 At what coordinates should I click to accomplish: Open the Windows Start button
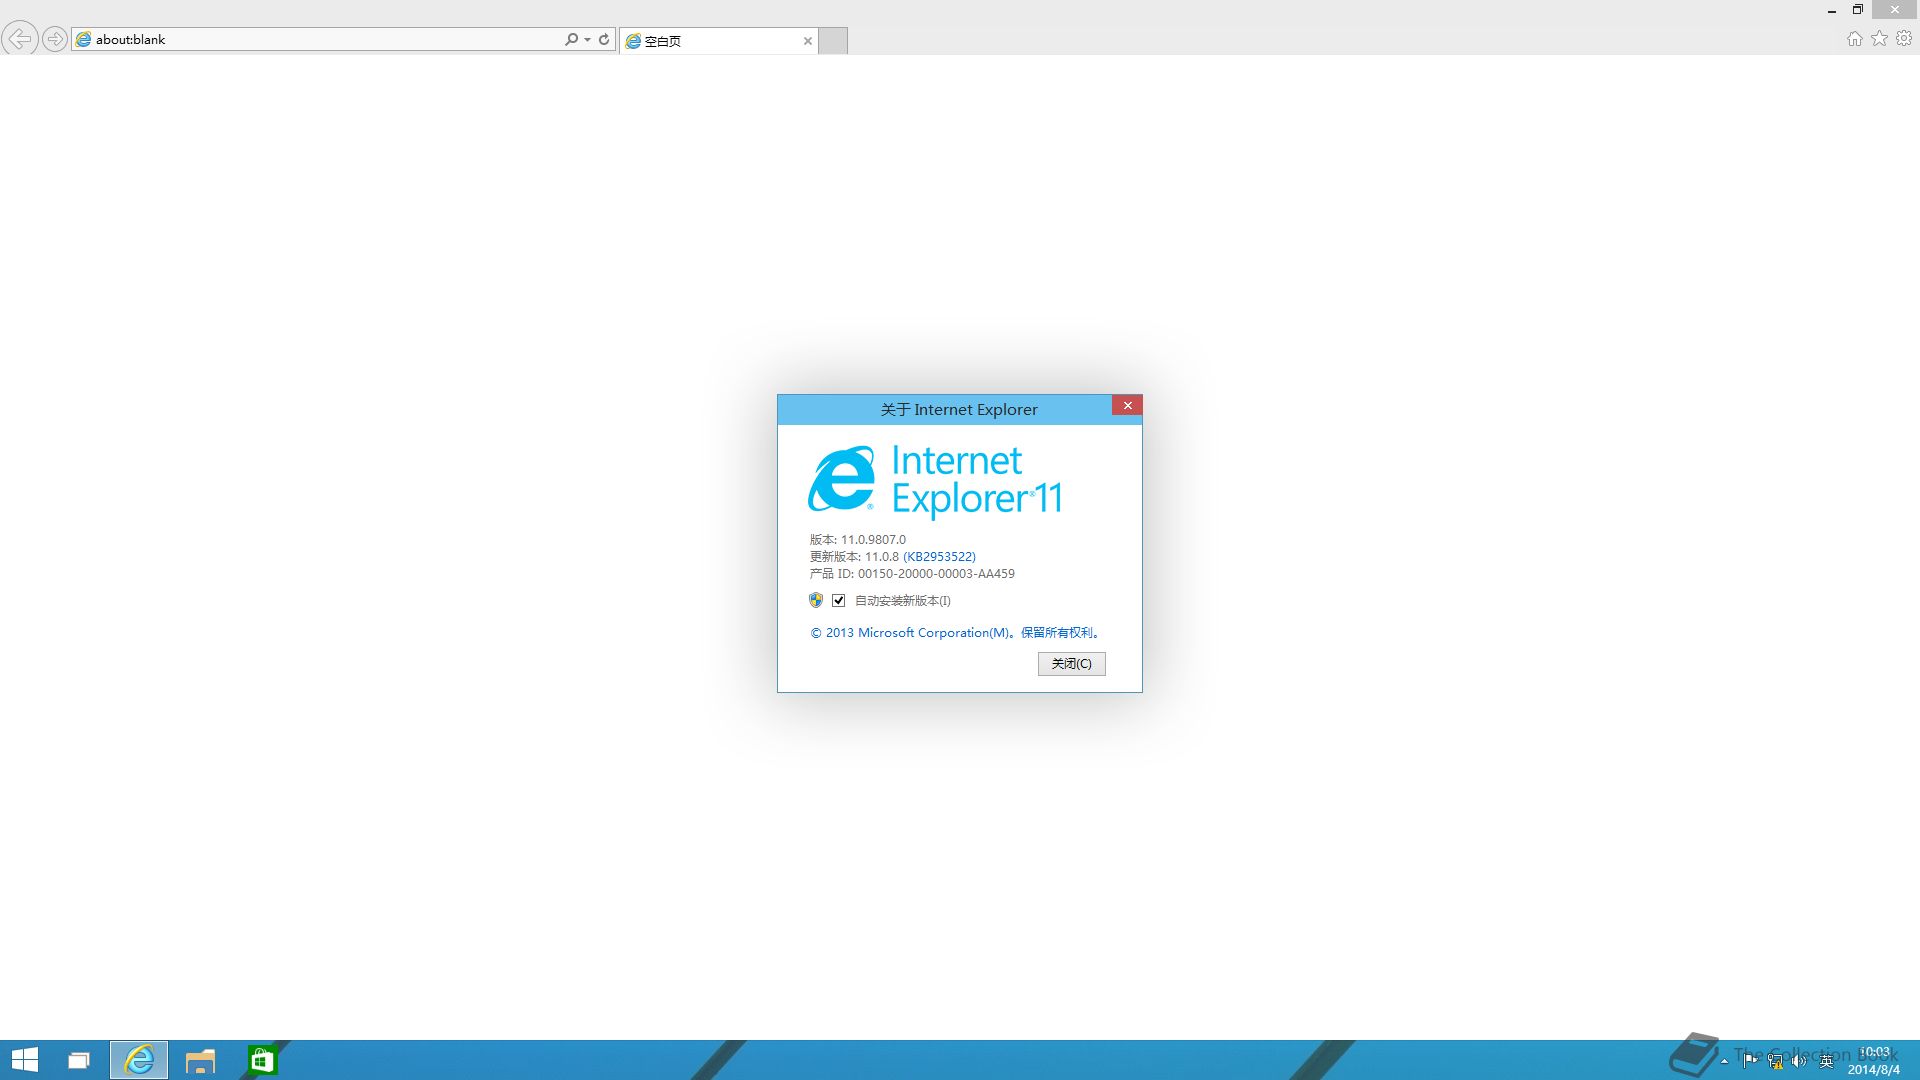tap(24, 1060)
